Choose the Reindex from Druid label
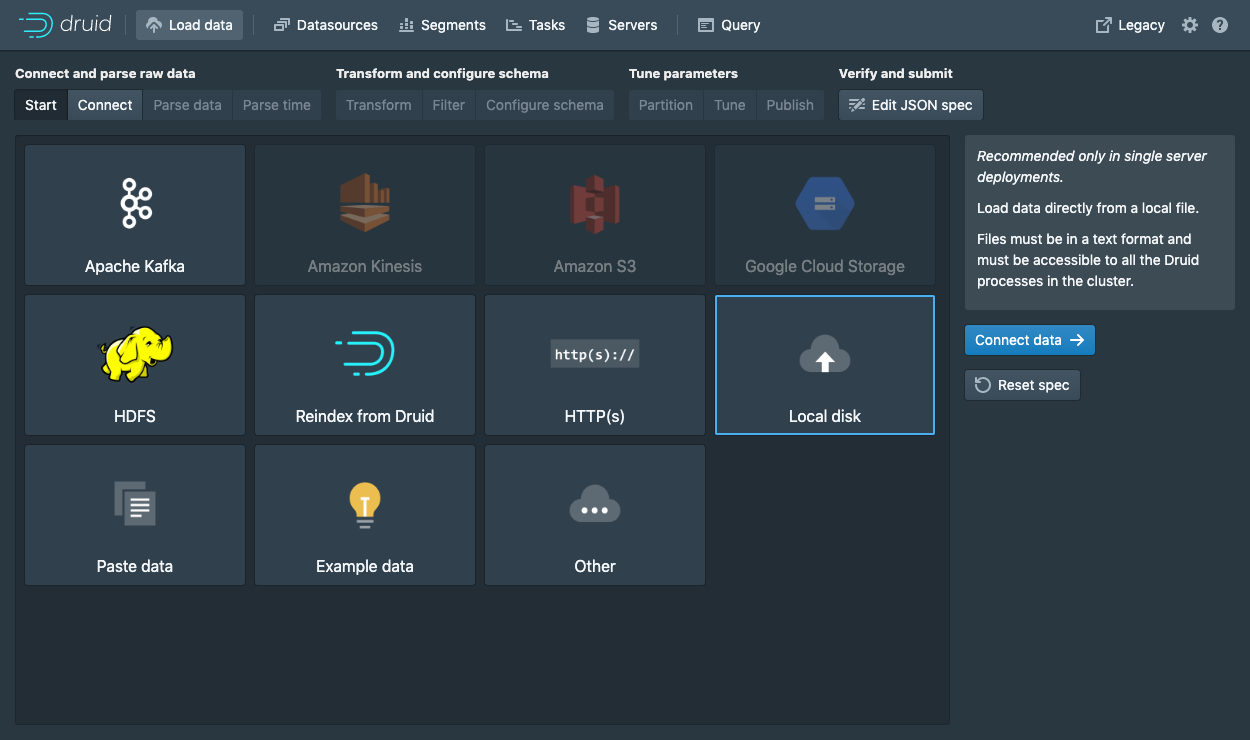This screenshot has height=740, width=1250. click(x=365, y=416)
